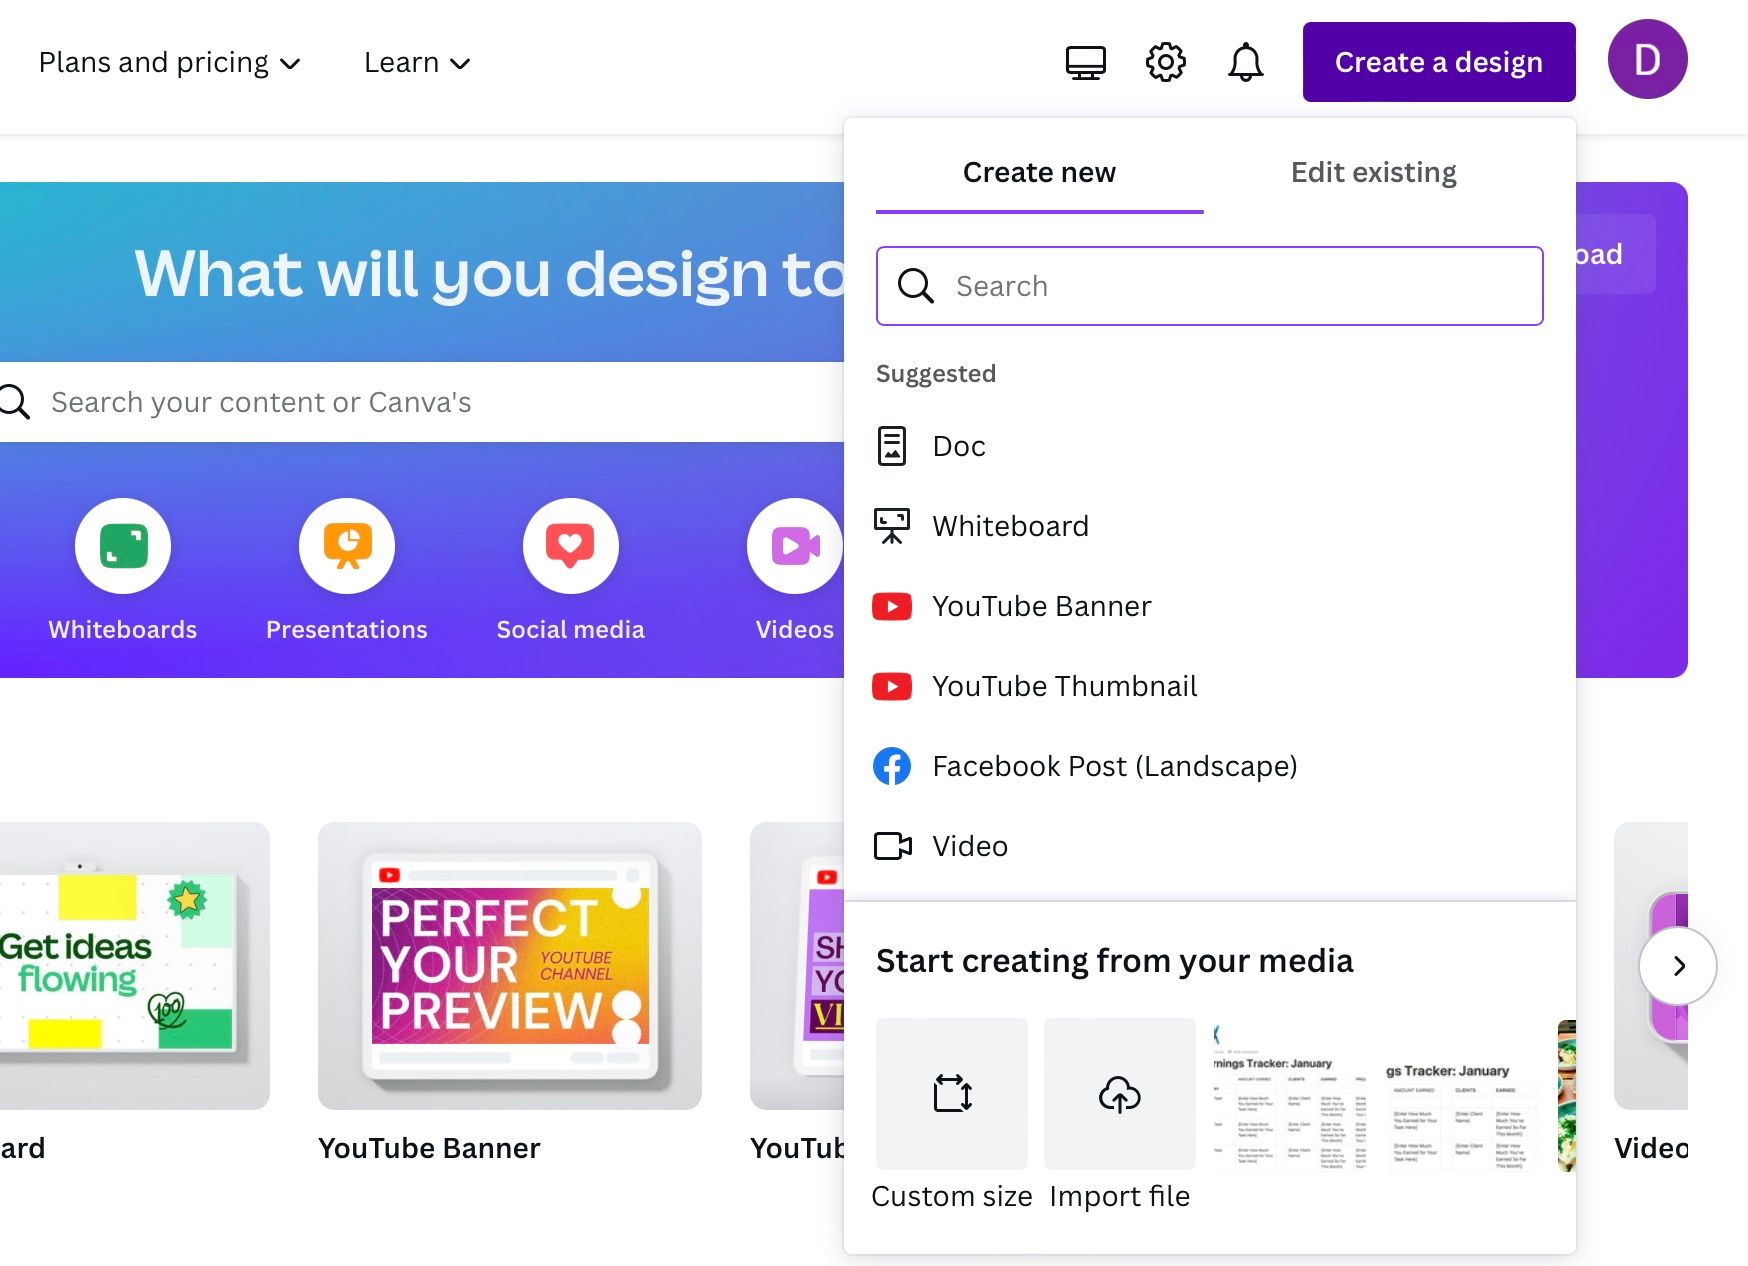This screenshot has width=1748, height=1266.
Task: Open notifications bell
Action: (x=1246, y=61)
